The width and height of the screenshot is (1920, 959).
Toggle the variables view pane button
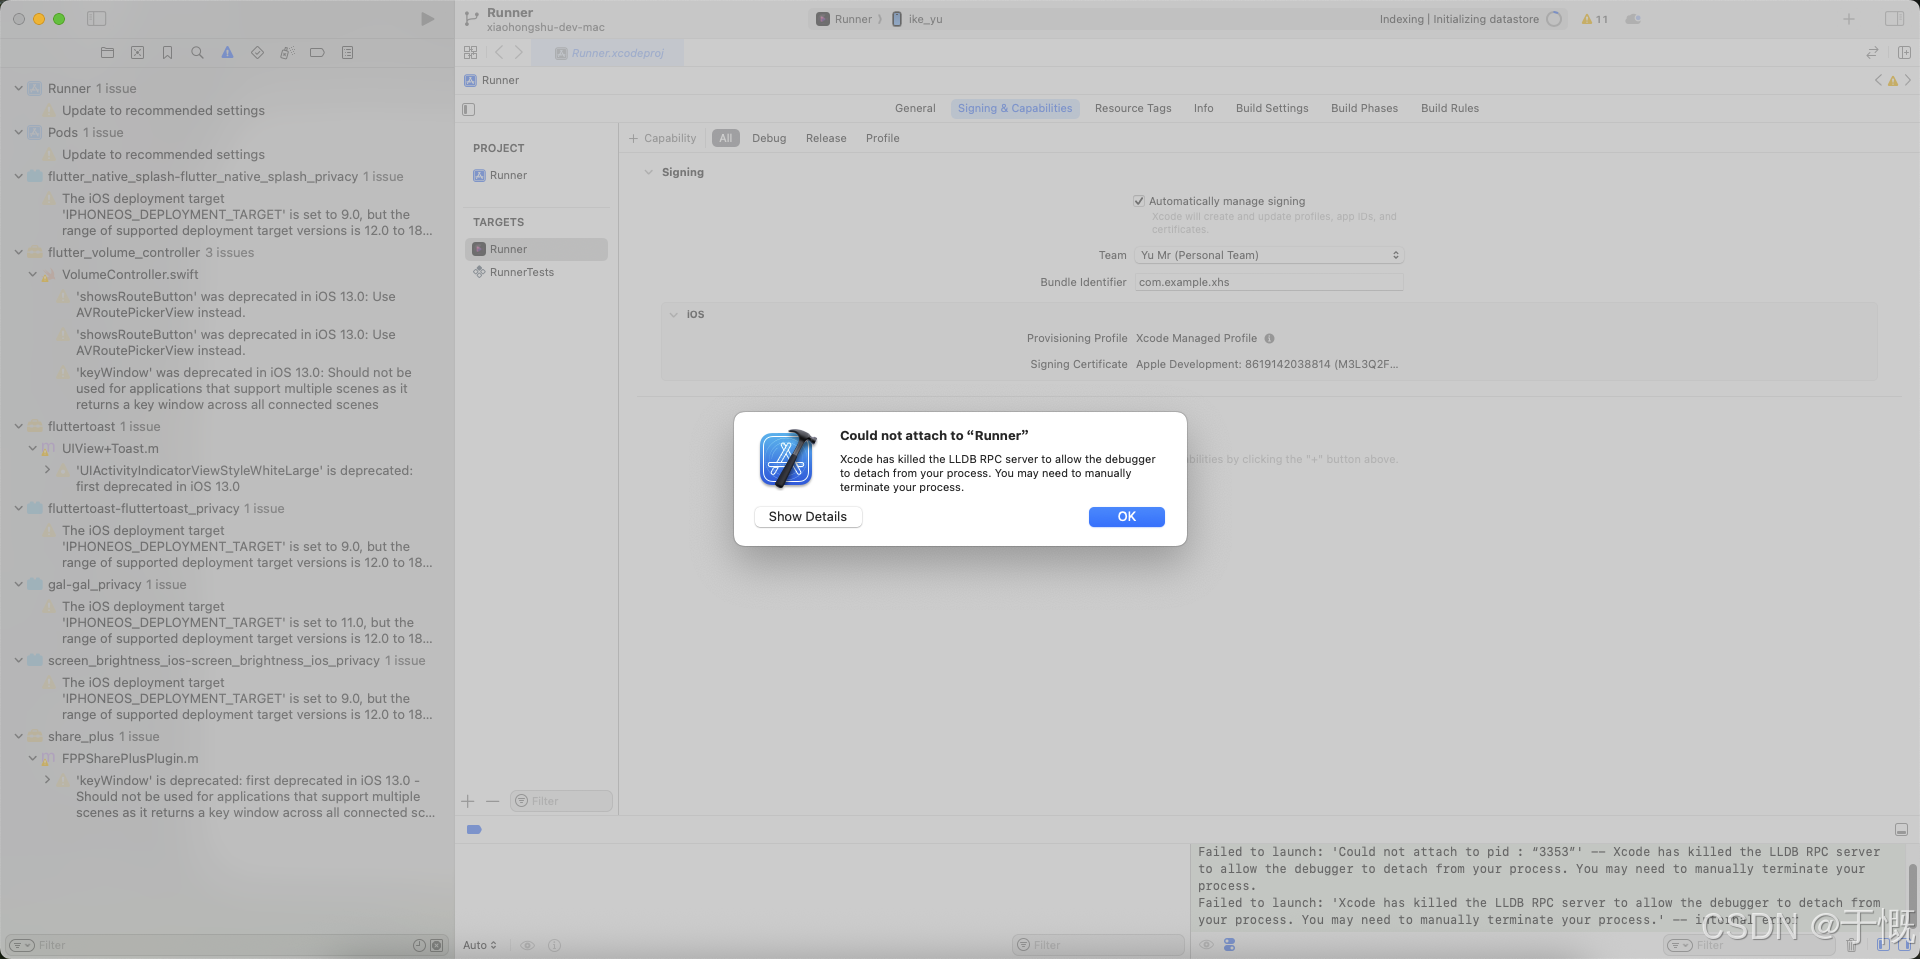tap(1883, 945)
